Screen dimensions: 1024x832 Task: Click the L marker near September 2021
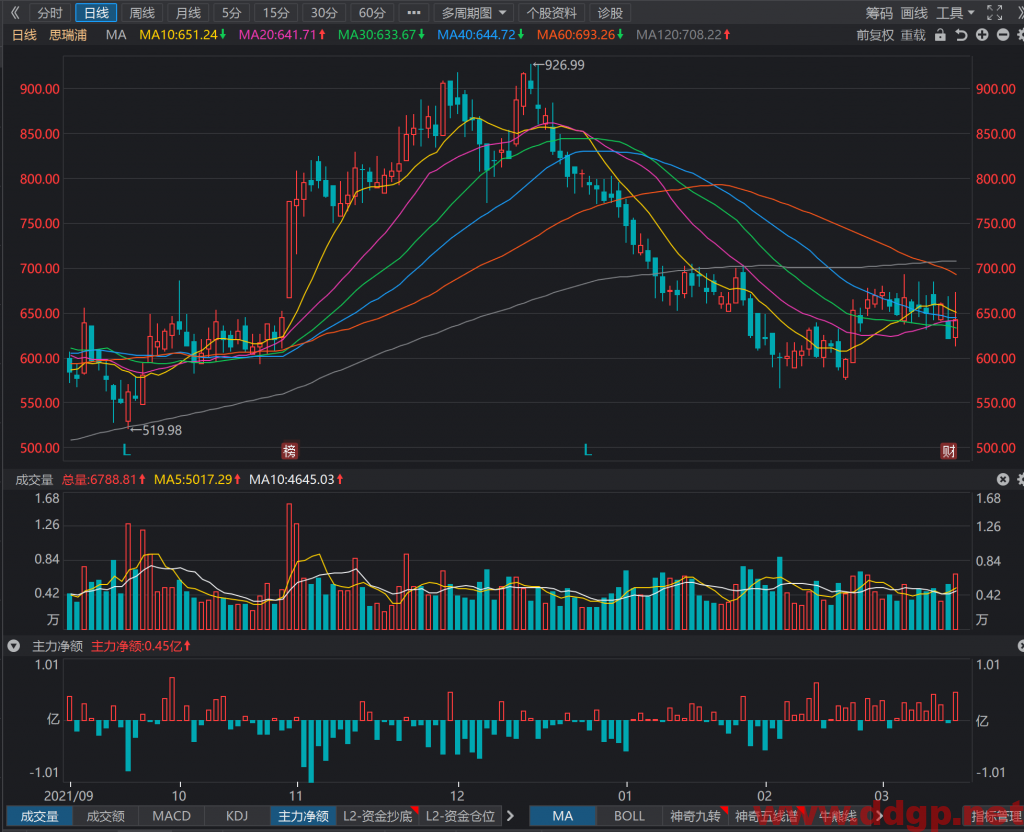(126, 450)
